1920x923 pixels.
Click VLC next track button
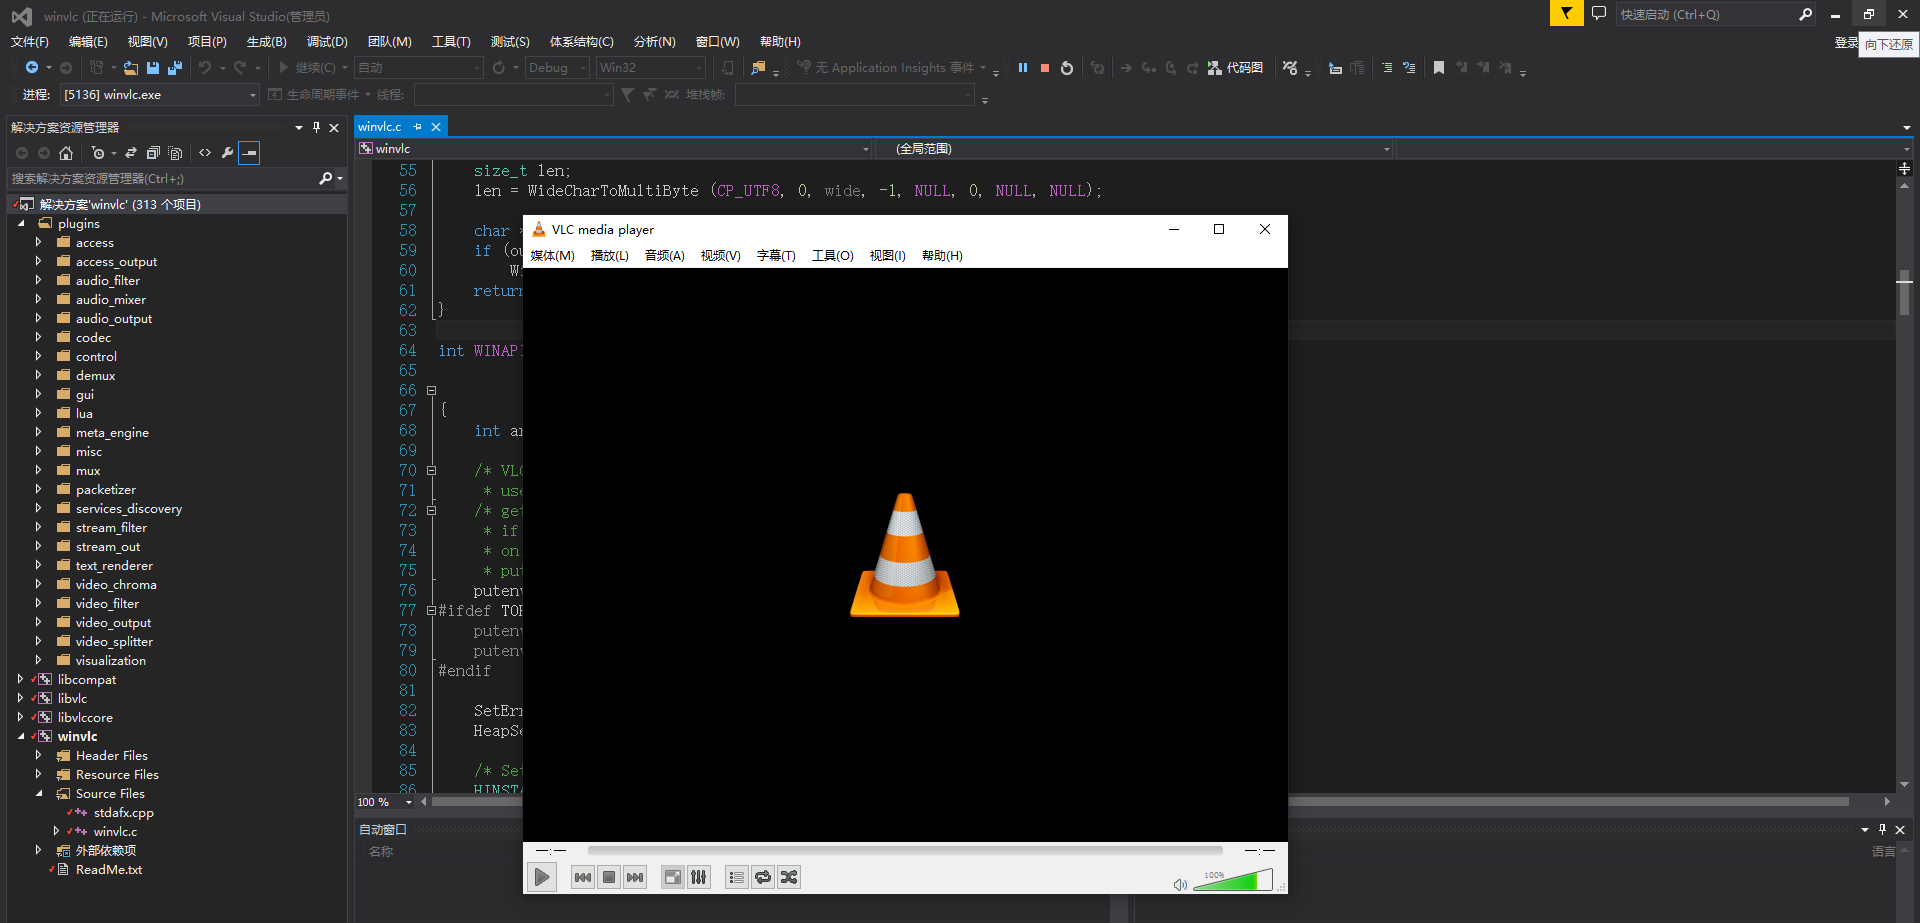tap(635, 877)
